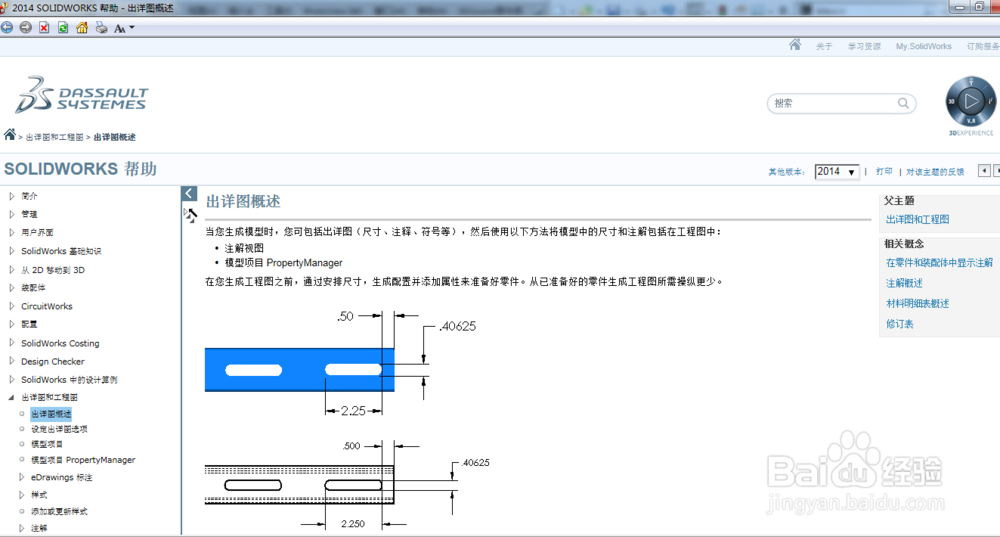Follow the 出详图和工程图 breadcrumb link
This screenshot has width=1000, height=537.
[x=54, y=137]
